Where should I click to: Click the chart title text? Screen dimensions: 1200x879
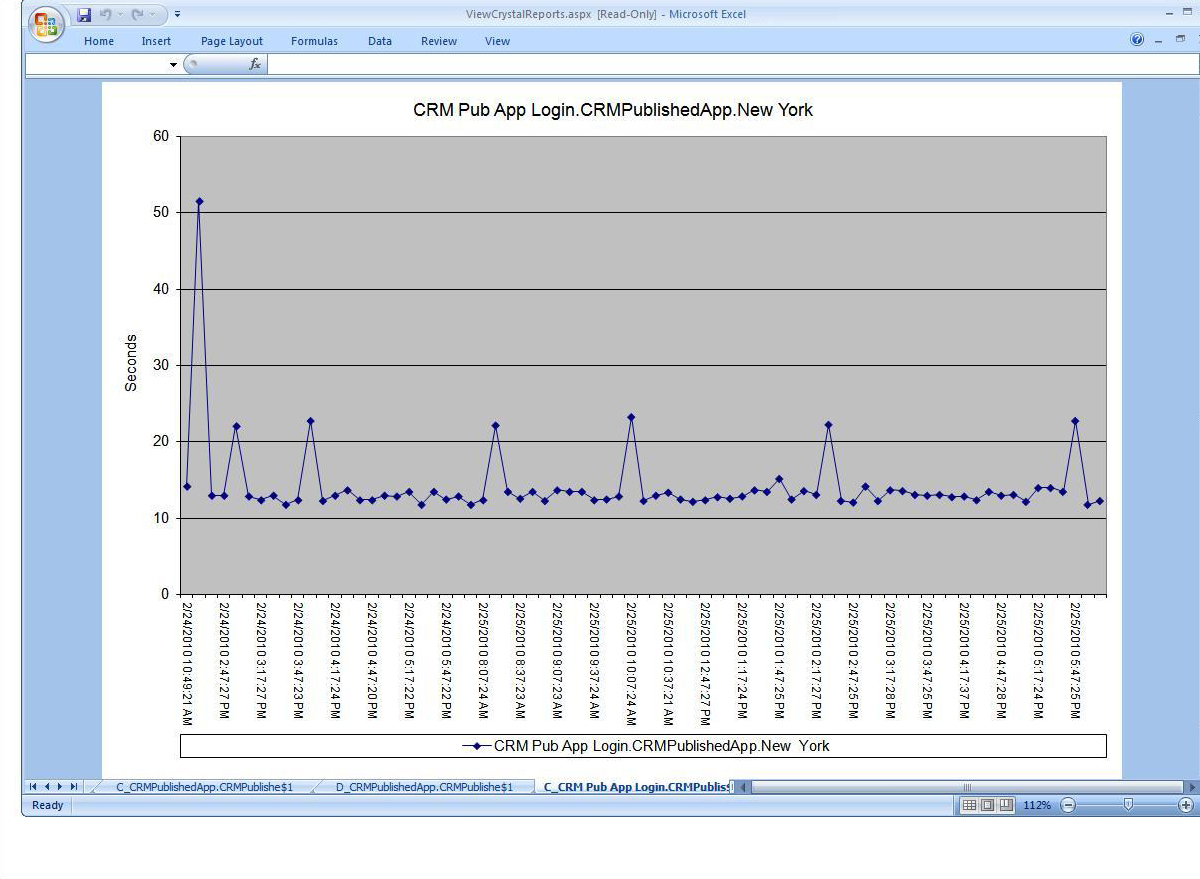(x=613, y=110)
